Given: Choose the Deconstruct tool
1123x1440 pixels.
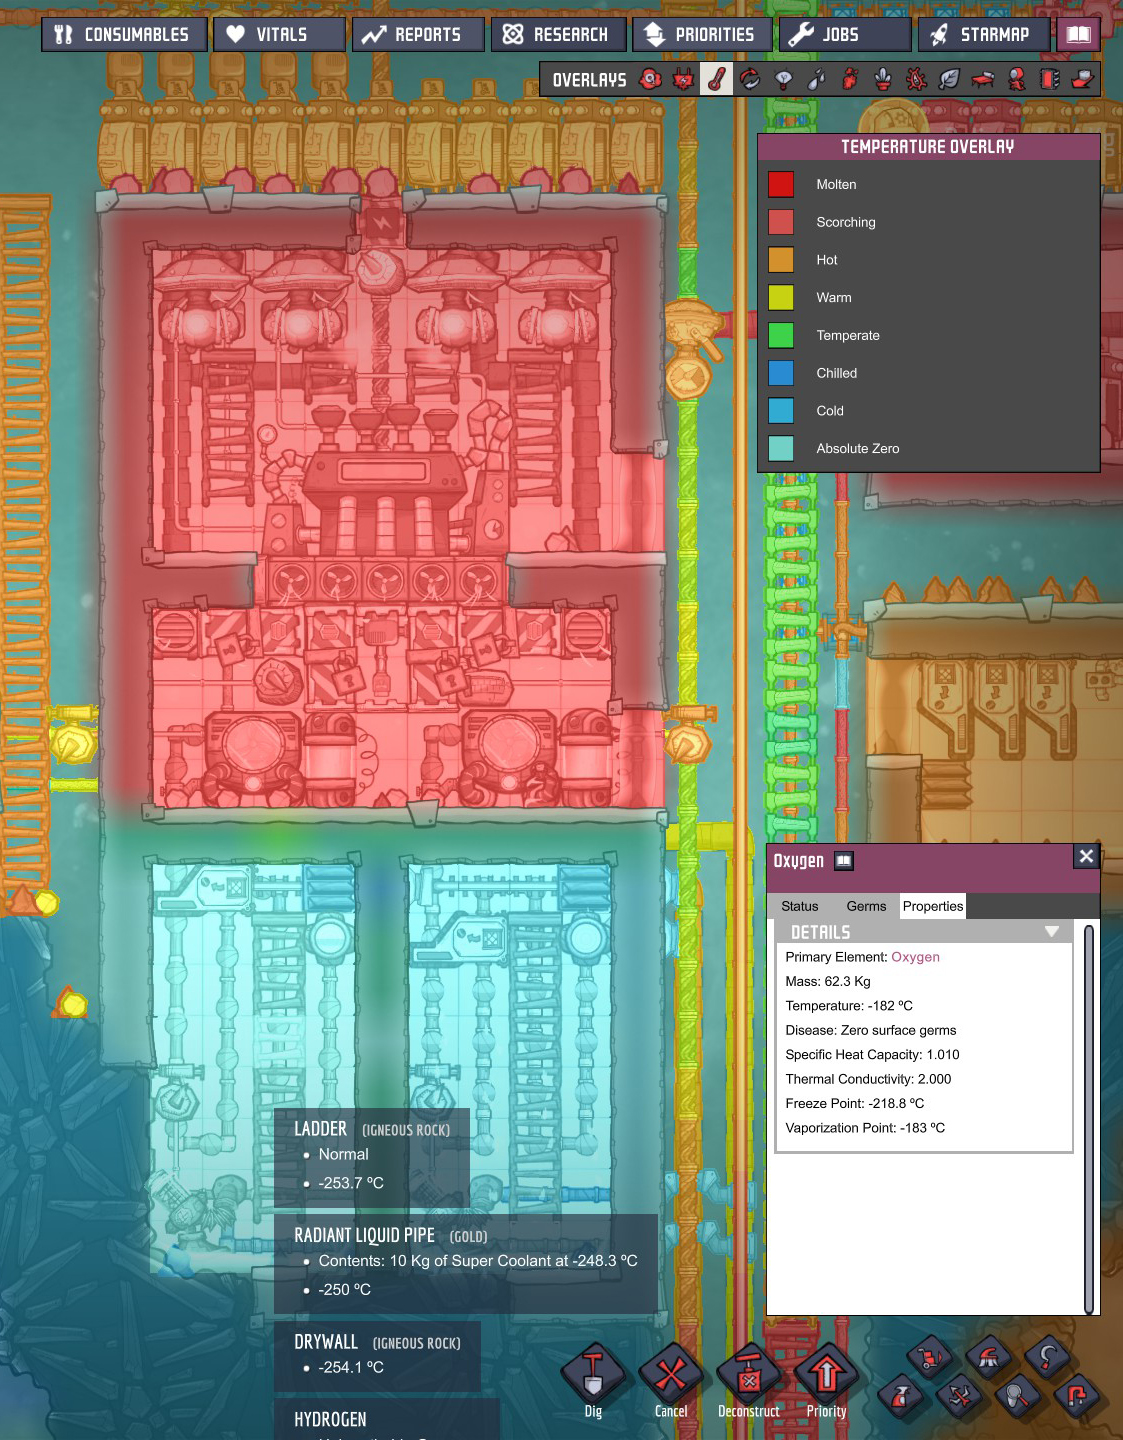Looking at the screenshot, I should pyautogui.click(x=748, y=1376).
